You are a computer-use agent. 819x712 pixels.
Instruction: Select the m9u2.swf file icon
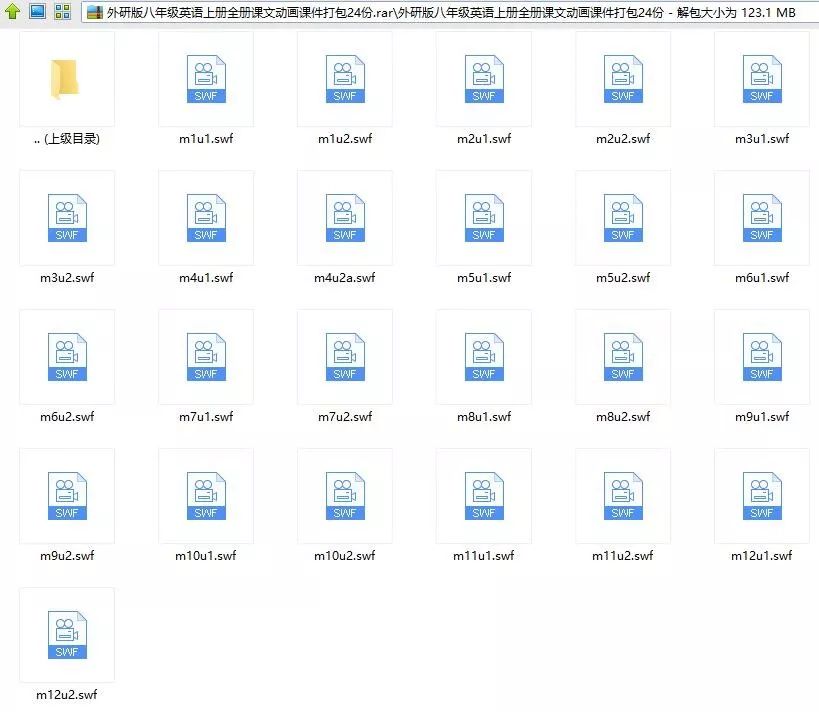[x=67, y=496]
